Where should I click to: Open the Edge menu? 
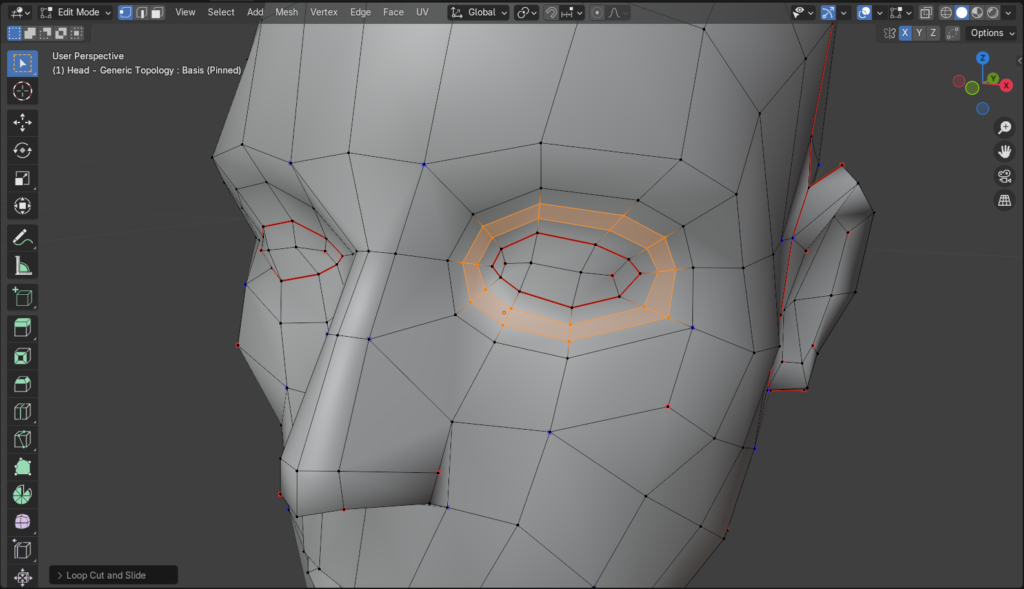(360, 12)
